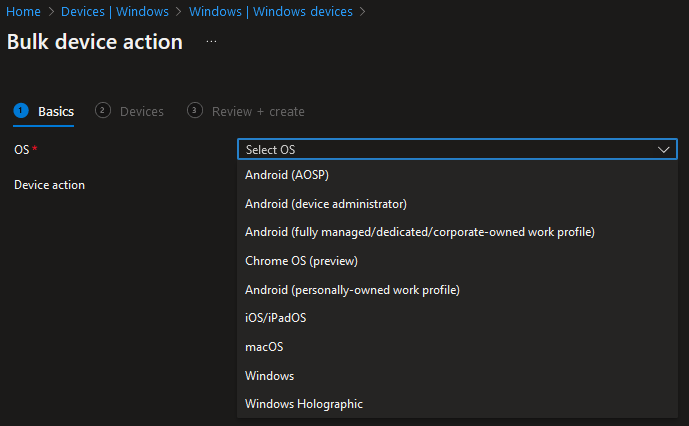Click the OS field label
The width and height of the screenshot is (689, 426).
[22, 150]
